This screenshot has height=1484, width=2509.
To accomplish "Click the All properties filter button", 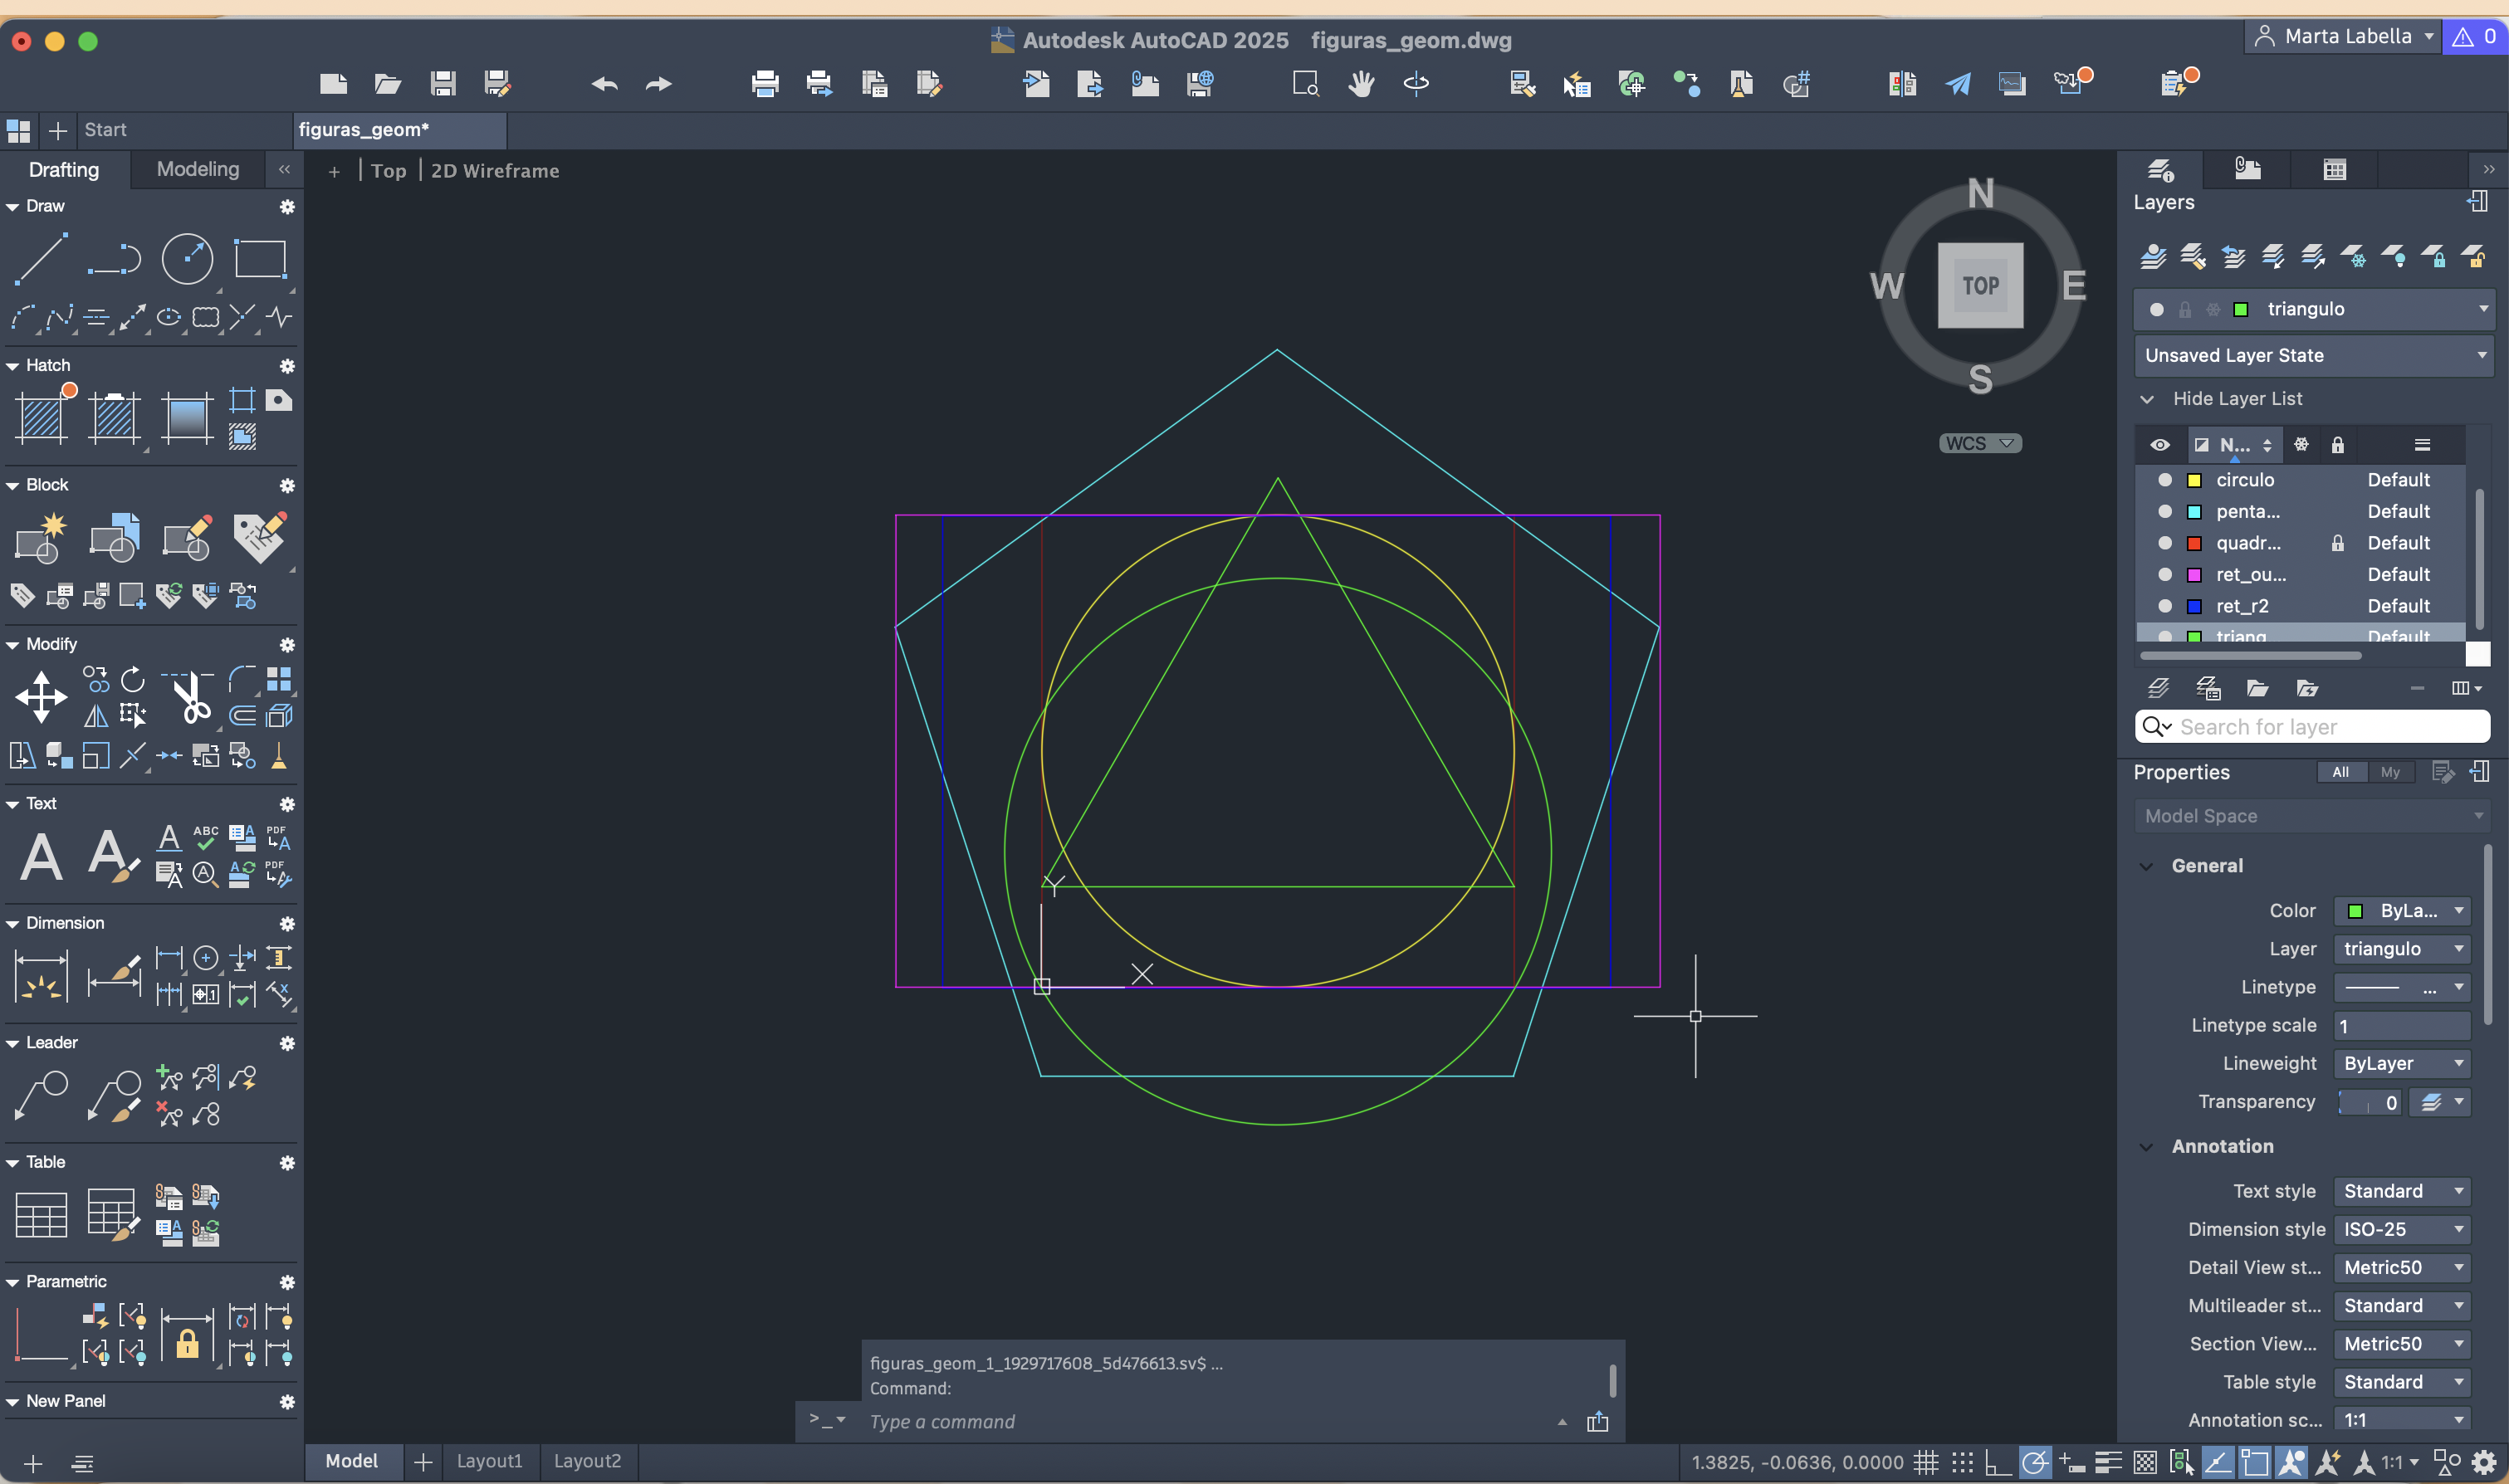I will coord(2340,772).
